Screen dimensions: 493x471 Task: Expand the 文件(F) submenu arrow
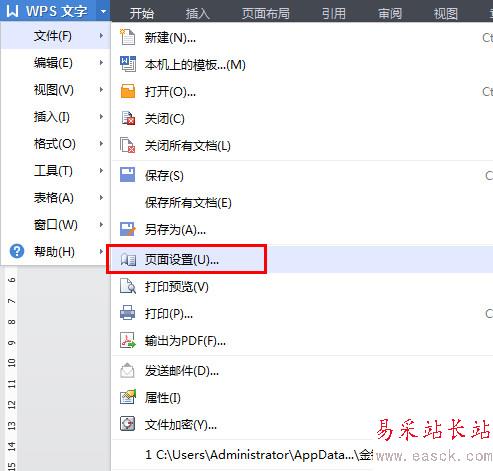point(101,35)
